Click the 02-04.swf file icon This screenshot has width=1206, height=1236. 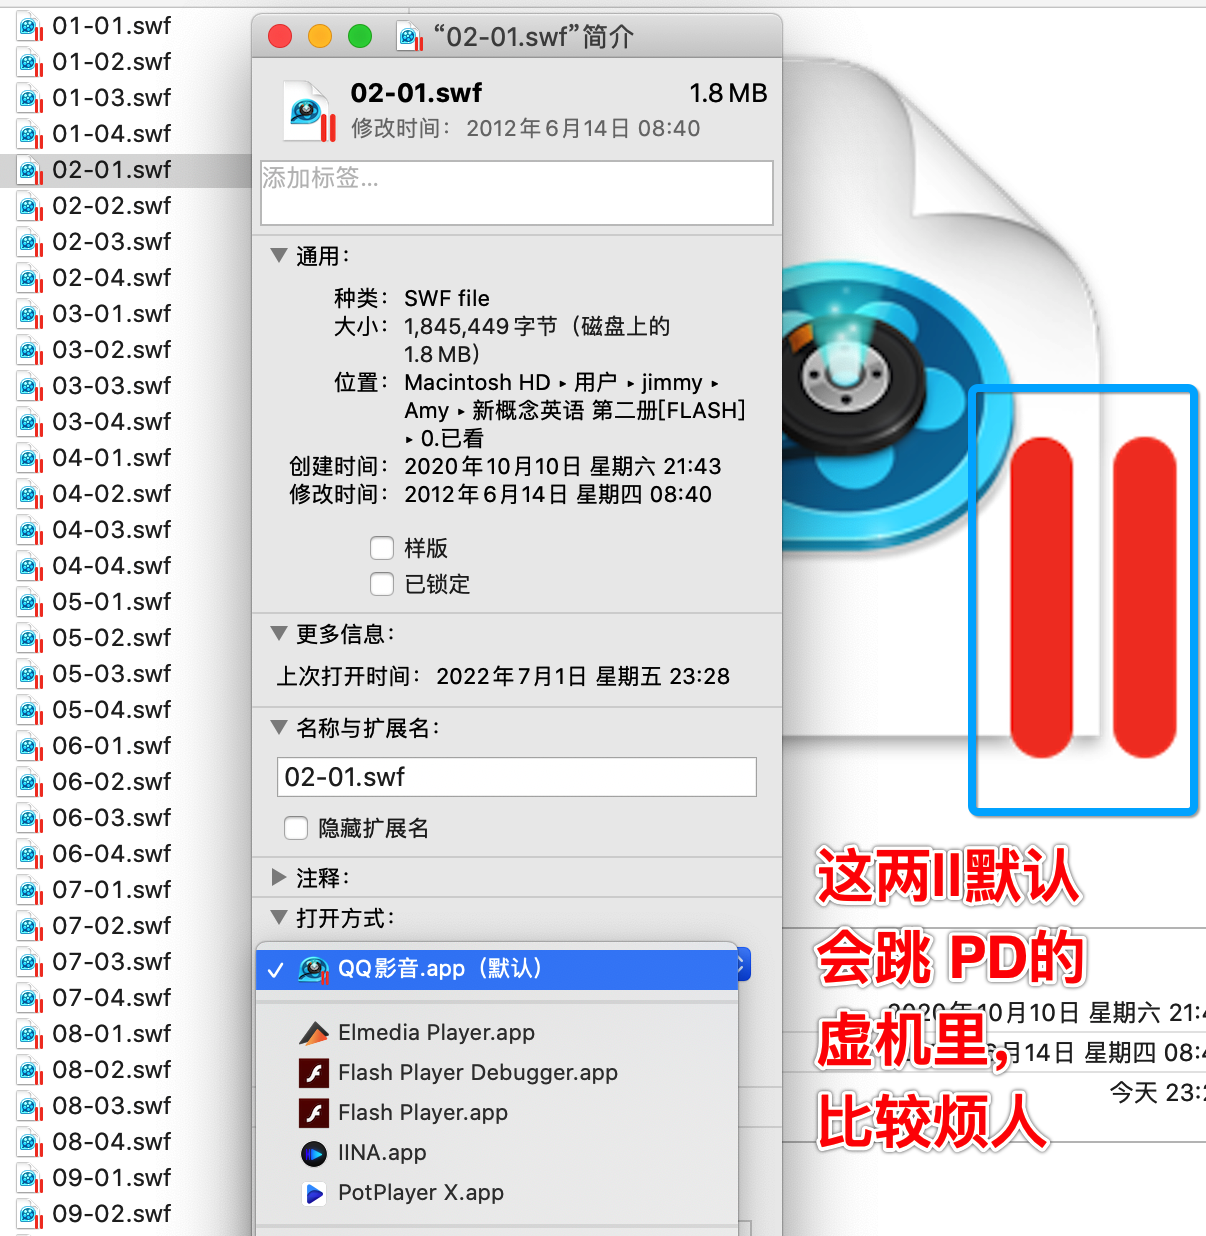pyautogui.click(x=31, y=279)
